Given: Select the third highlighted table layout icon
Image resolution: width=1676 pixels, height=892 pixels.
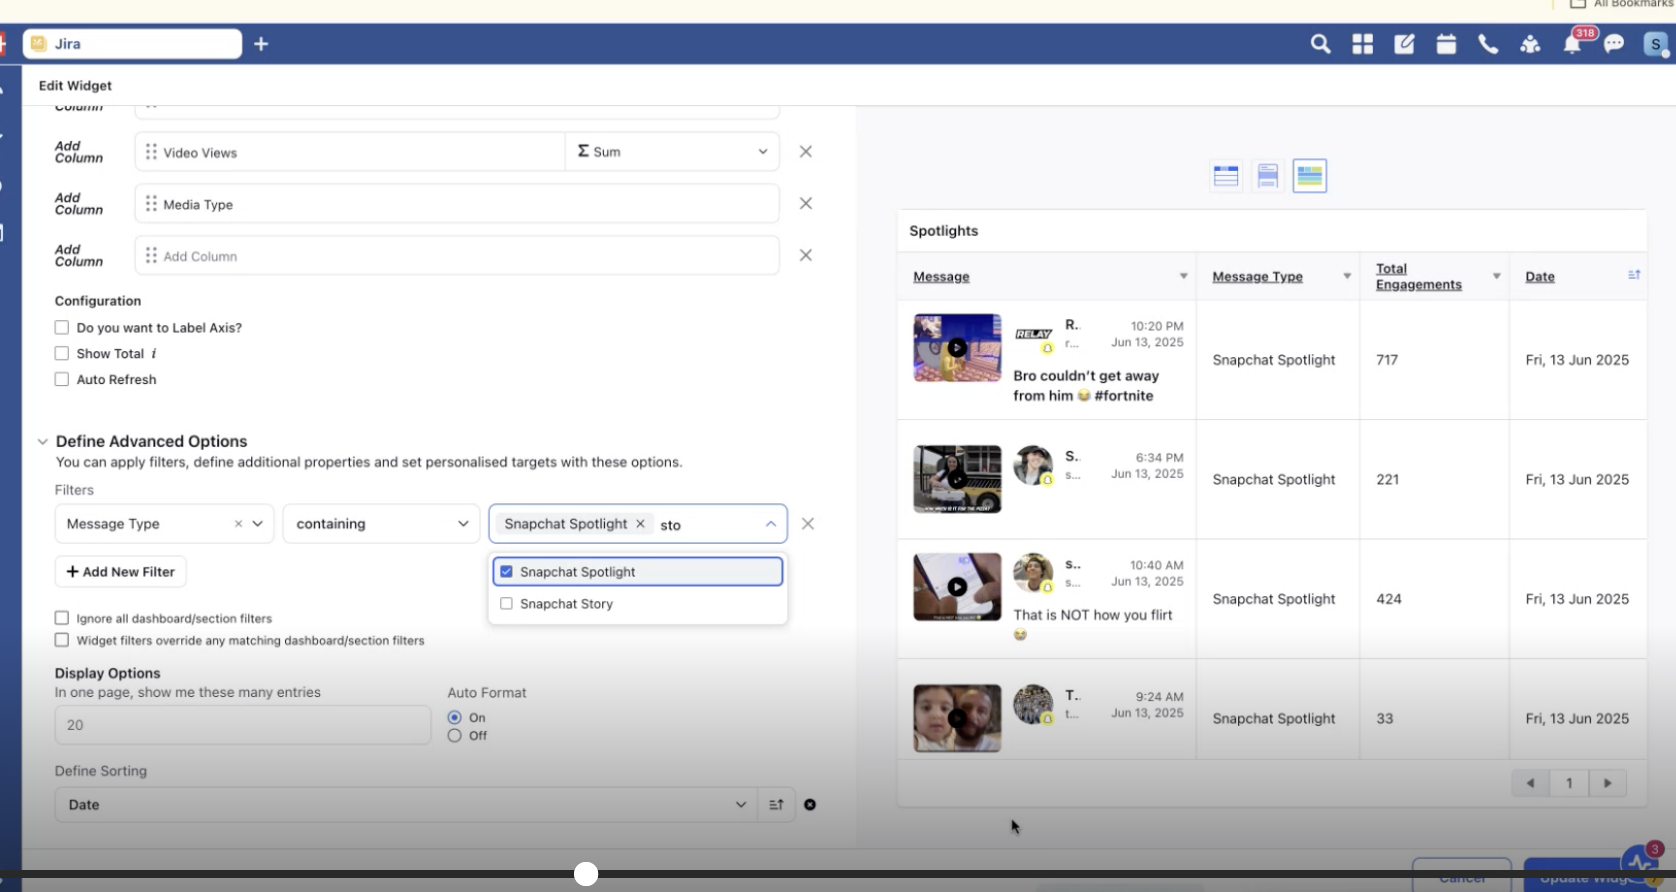Looking at the screenshot, I should (1310, 176).
